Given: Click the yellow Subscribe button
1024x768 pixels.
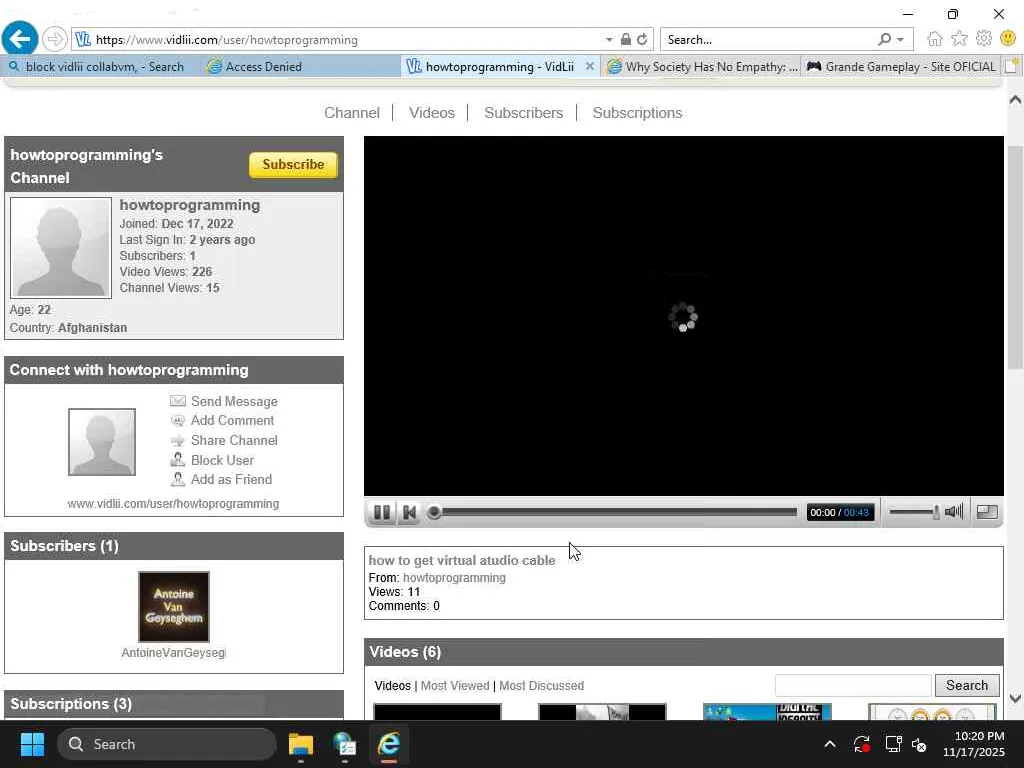Looking at the screenshot, I should 293,165.
